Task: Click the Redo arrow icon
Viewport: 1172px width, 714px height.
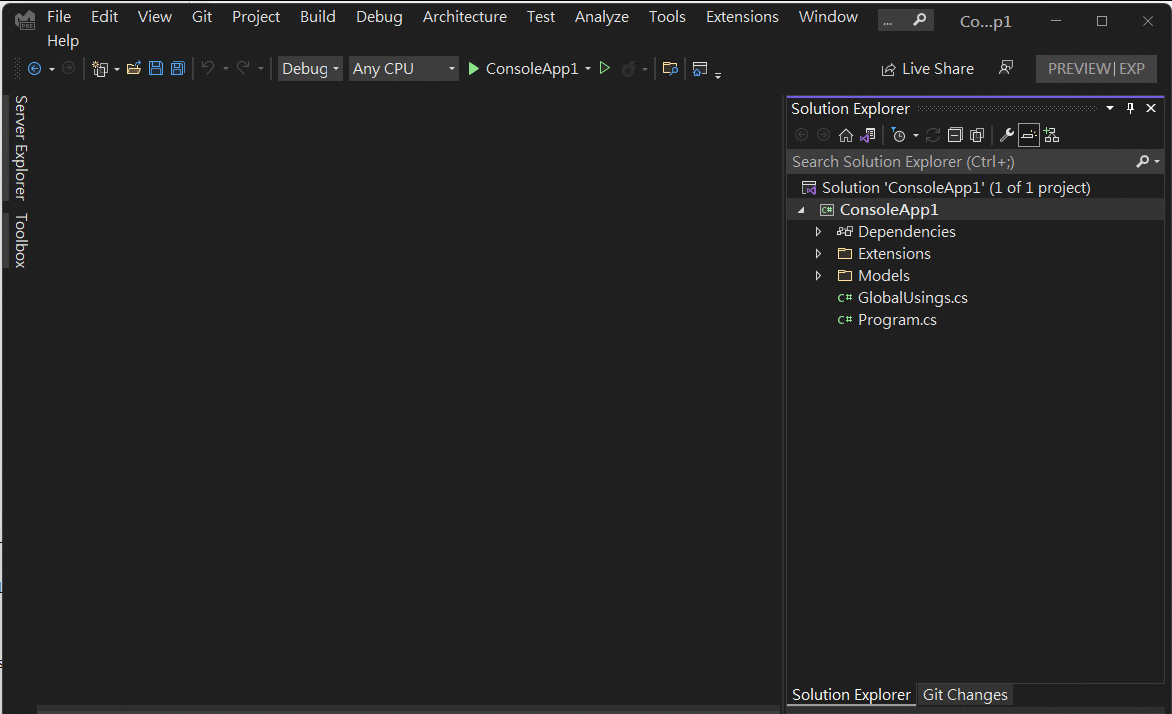Action: coord(243,69)
